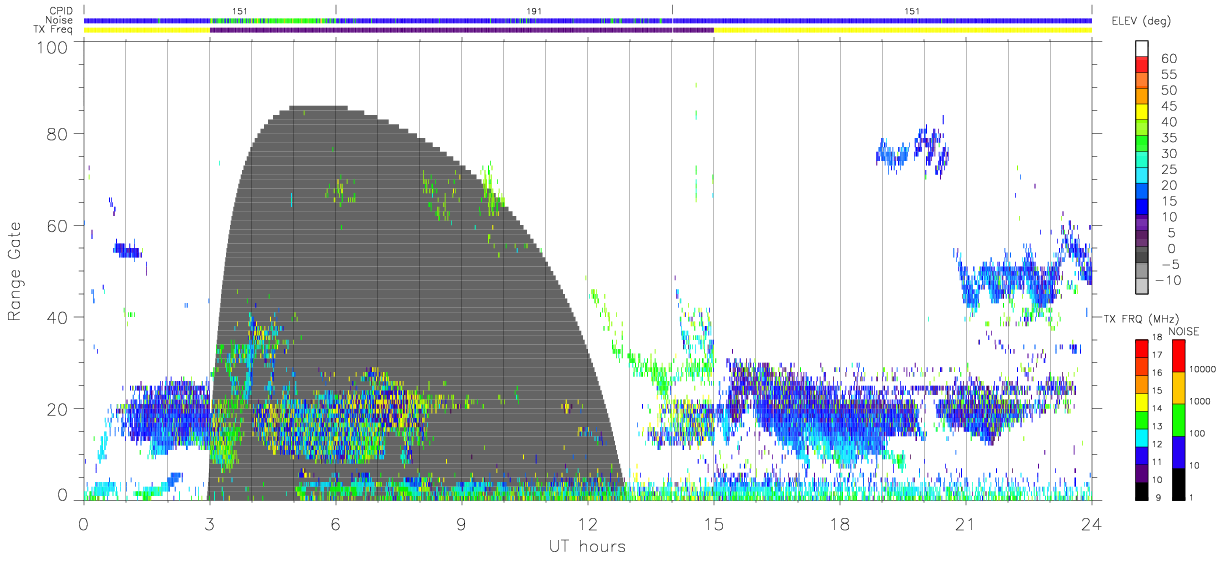Viewport: 1228px width, 567px height.
Task: Click the '191' CPID value
Action: pyautogui.click(x=534, y=10)
